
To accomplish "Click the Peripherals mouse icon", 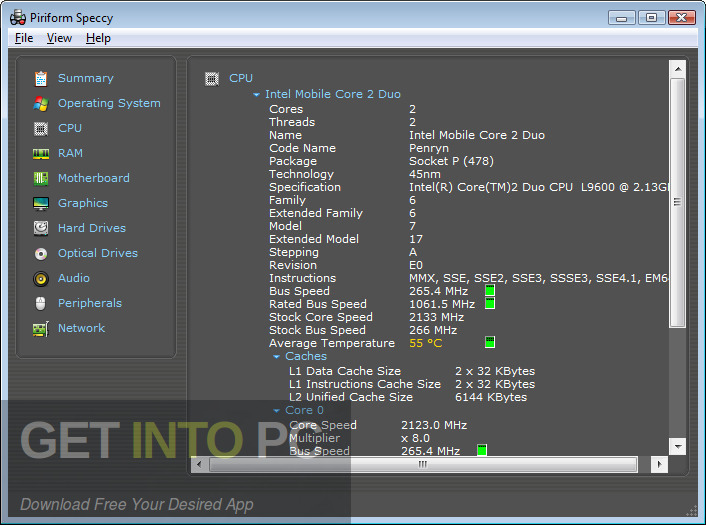I will coord(41,303).
